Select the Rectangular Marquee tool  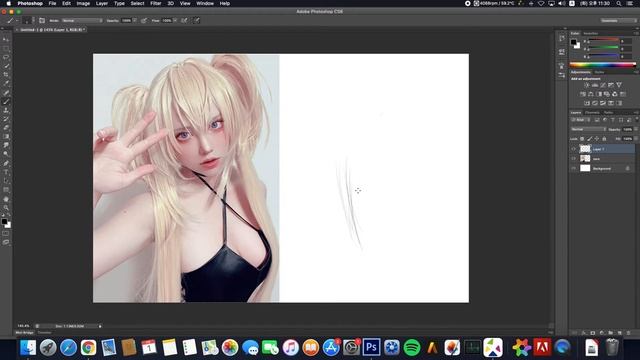(x=6, y=49)
